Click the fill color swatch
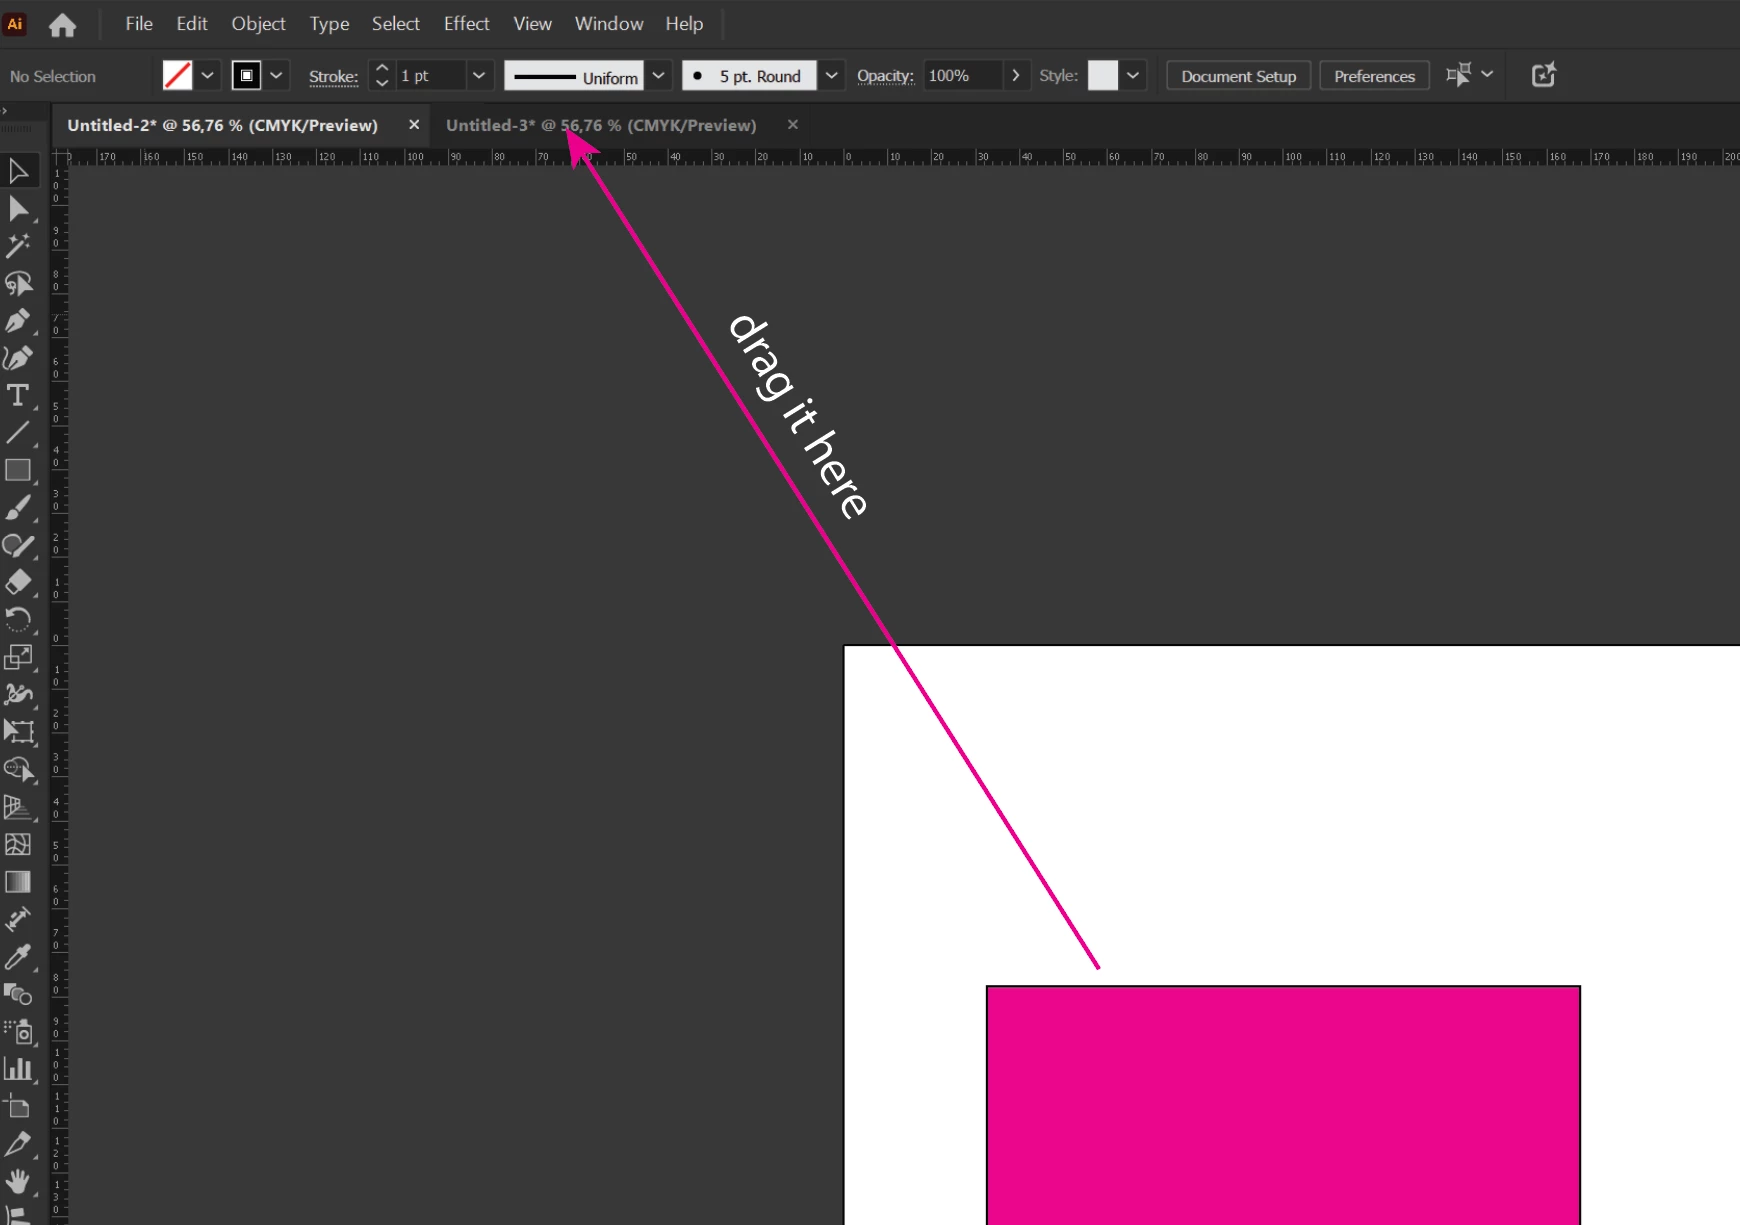 [177, 75]
